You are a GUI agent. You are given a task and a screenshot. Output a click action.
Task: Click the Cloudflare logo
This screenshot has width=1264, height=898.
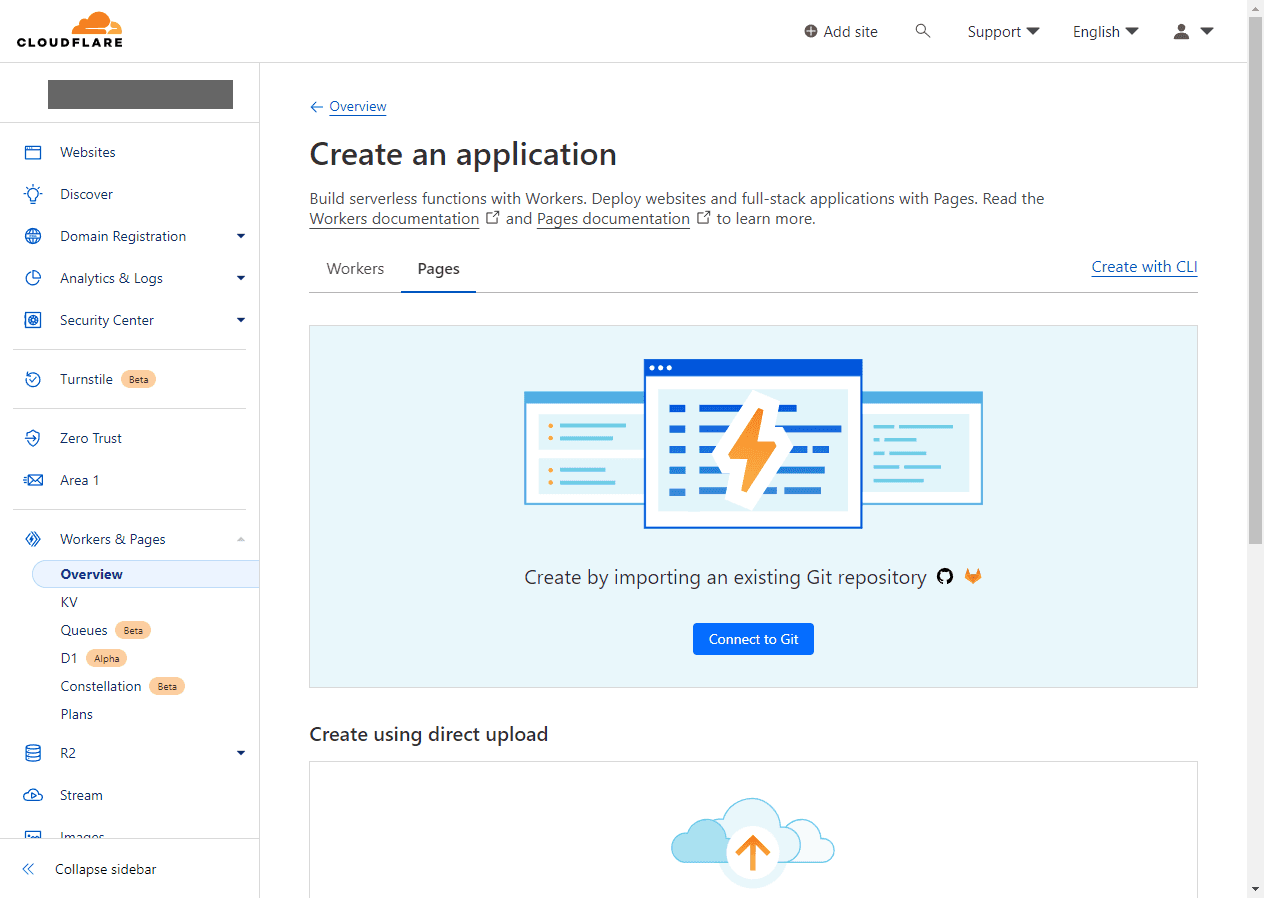tap(70, 31)
